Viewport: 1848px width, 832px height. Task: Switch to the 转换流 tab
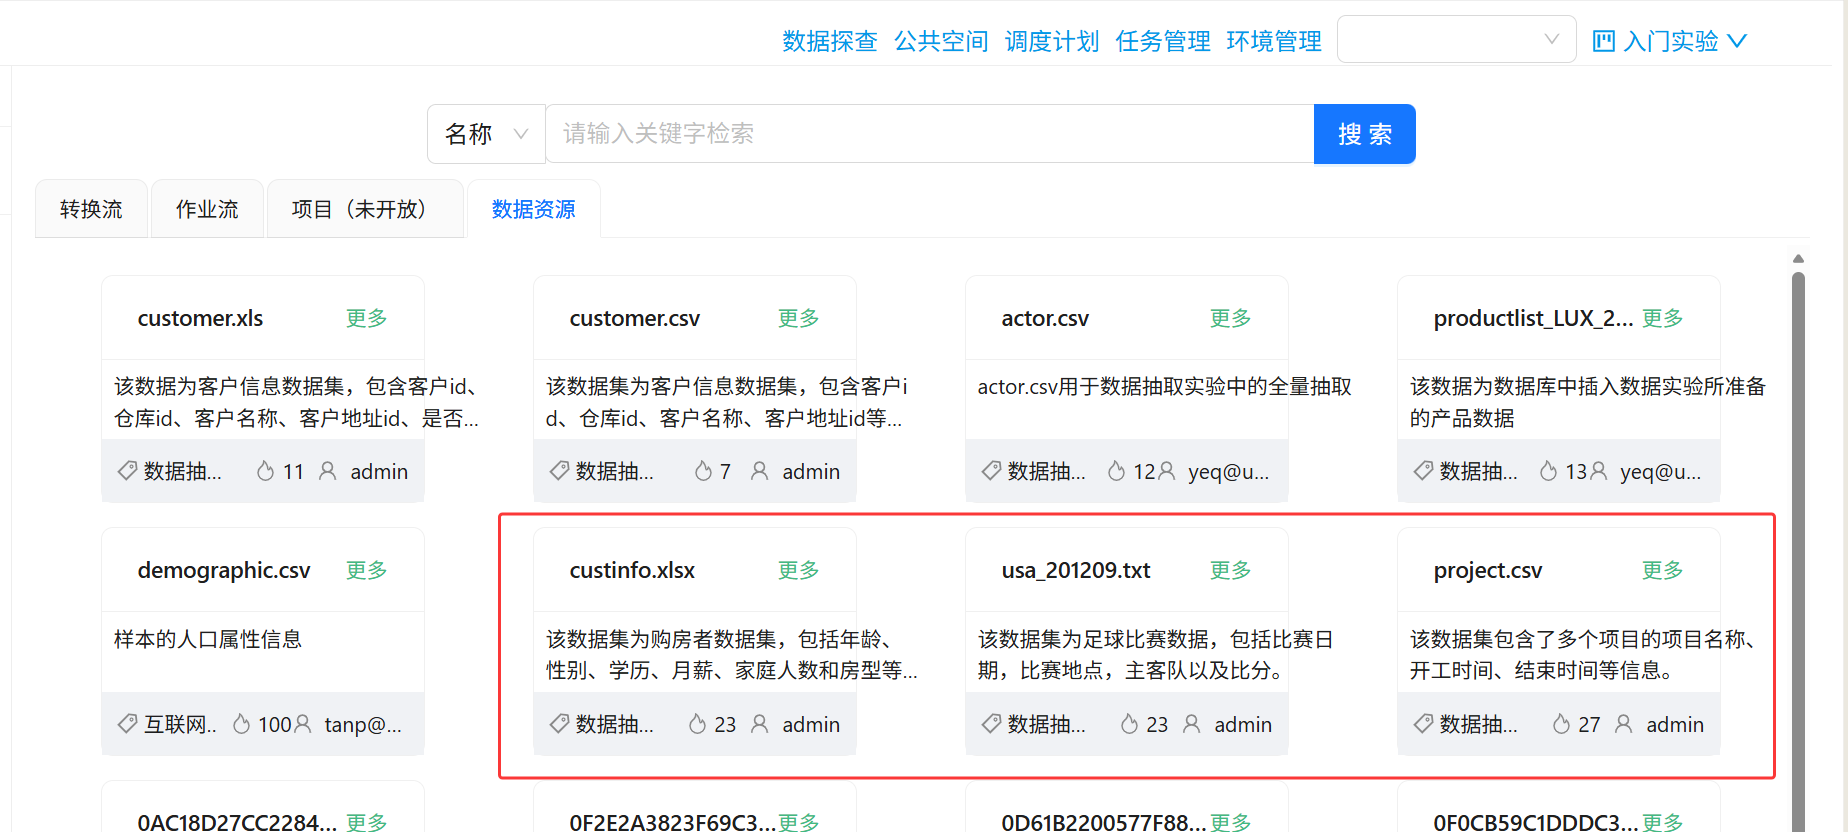[x=91, y=209]
